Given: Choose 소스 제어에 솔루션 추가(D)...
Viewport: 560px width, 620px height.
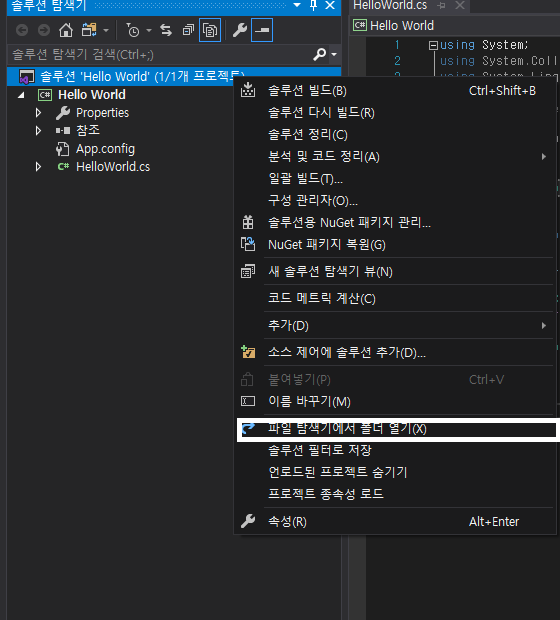Looking at the screenshot, I should point(395,352).
